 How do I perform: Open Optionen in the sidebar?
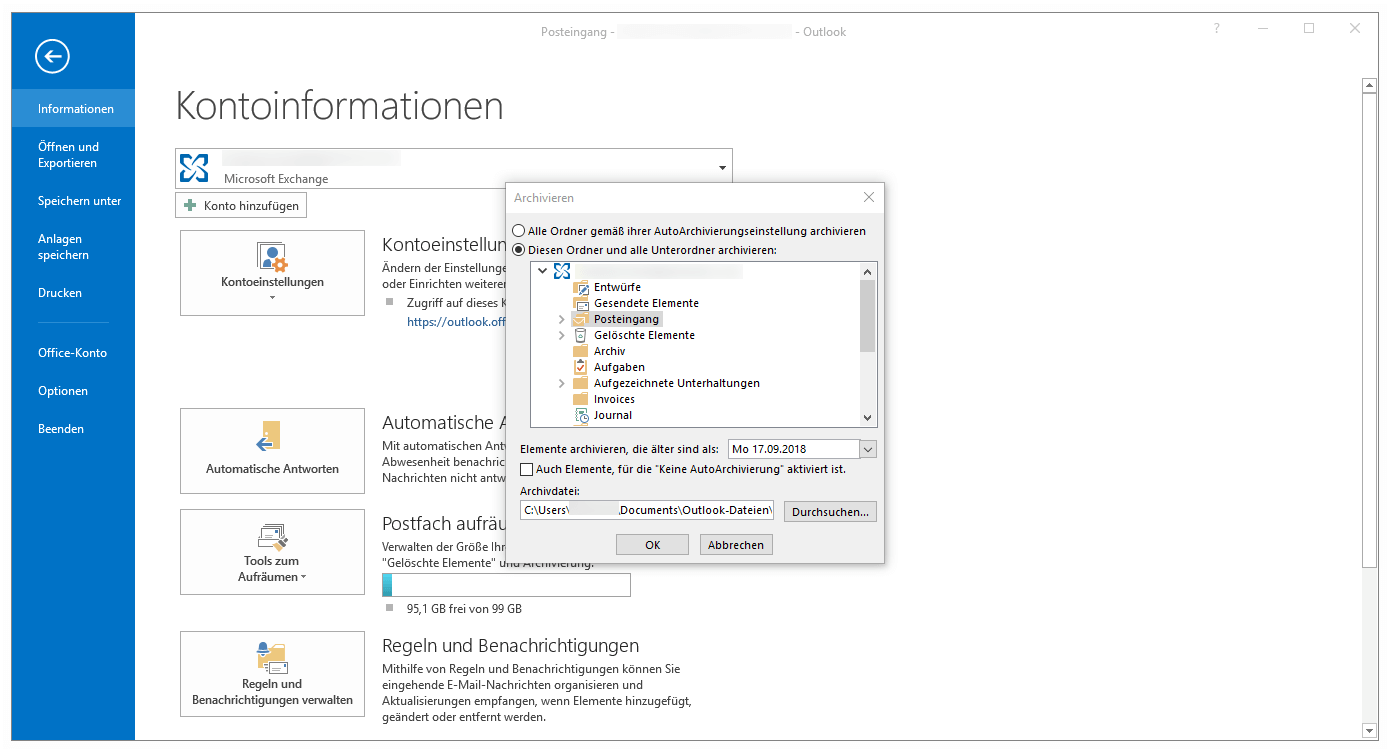(x=73, y=391)
